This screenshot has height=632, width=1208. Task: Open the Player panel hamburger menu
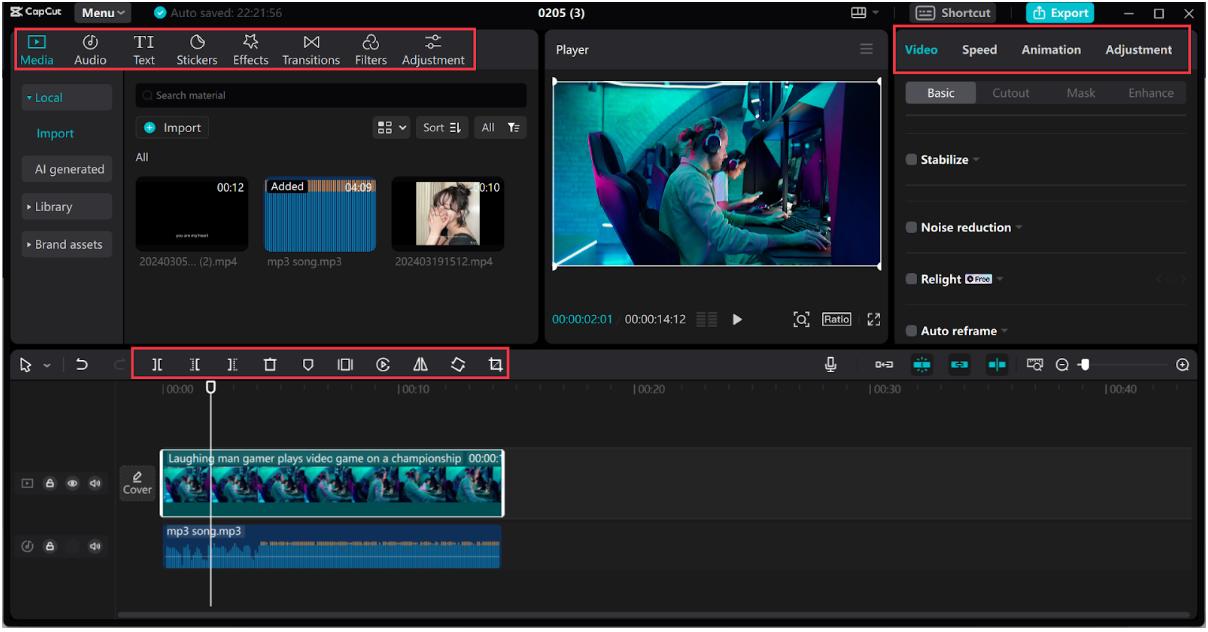pos(866,49)
